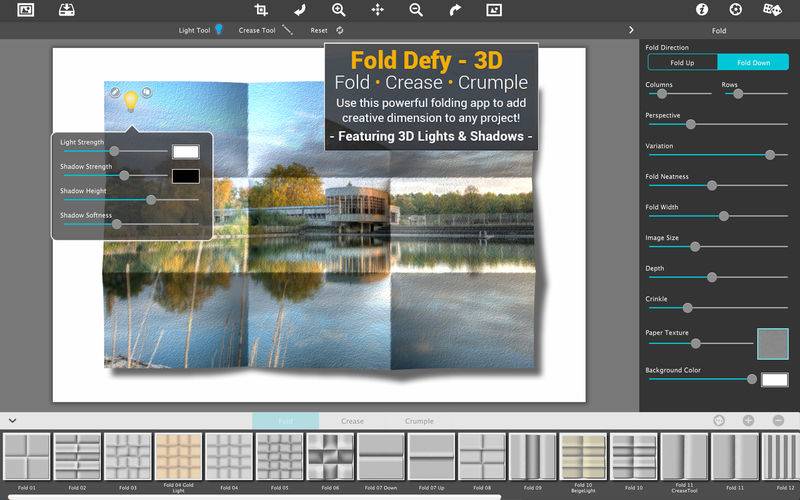This screenshot has height=500, width=800.
Task: Click the Perspective slider handle
Action: pyautogui.click(x=691, y=124)
